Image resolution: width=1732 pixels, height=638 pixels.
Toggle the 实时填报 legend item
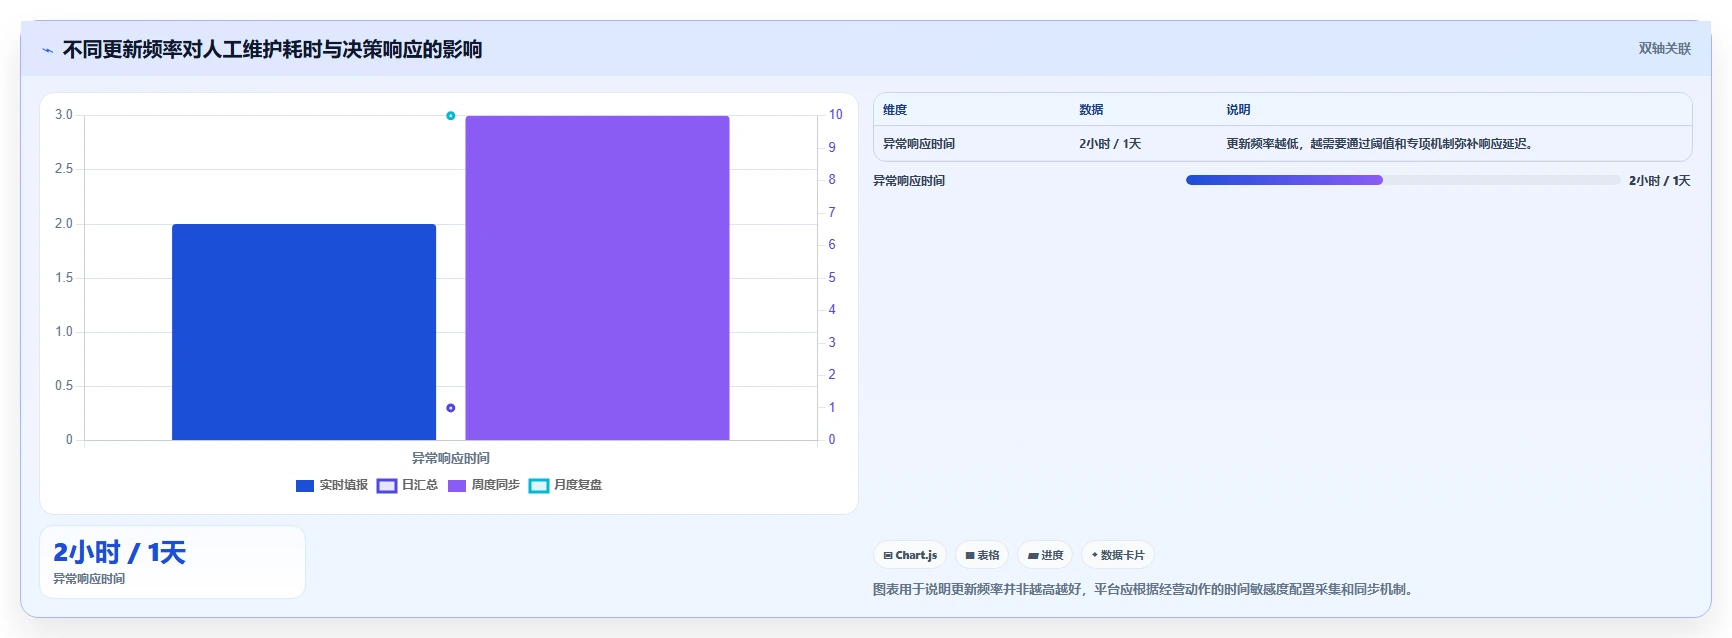pyautogui.click(x=332, y=485)
